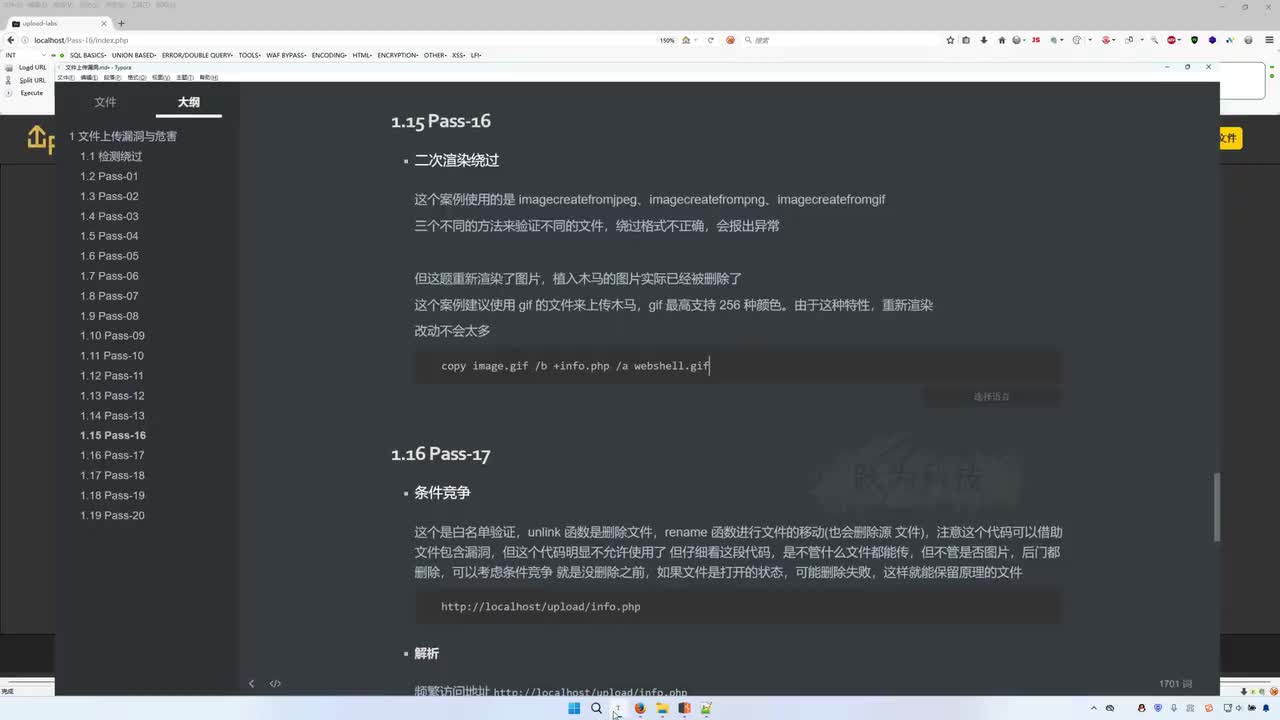Expand the XSS HackBar menu
Image resolution: width=1280 pixels, height=720 pixels.
459,55
